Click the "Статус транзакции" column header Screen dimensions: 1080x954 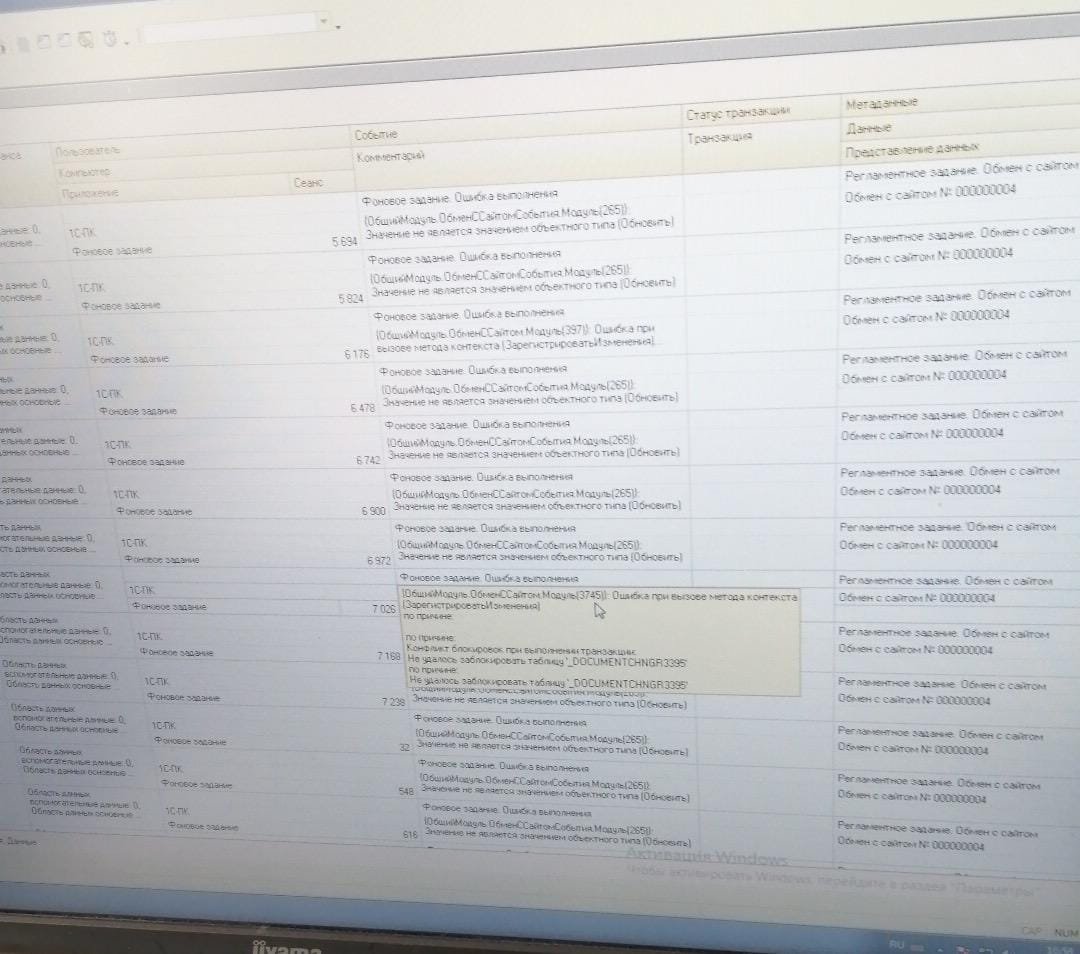tap(738, 113)
